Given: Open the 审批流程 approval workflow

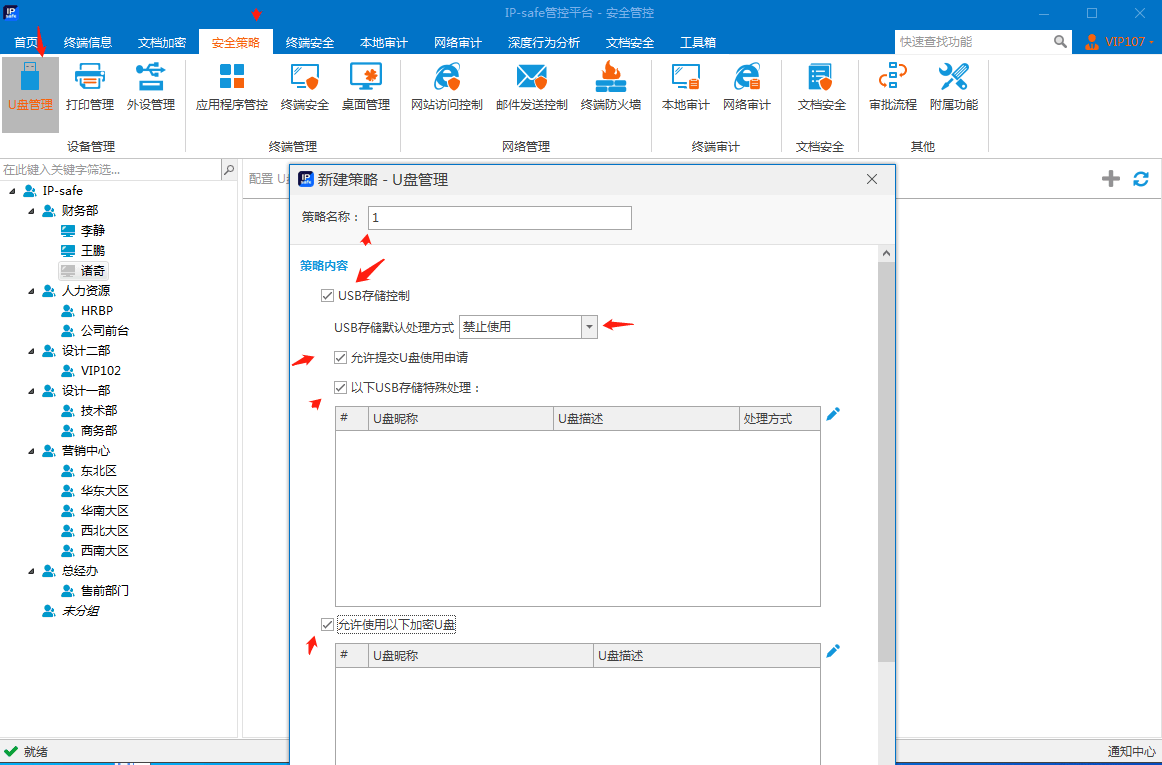Looking at the screenshot, I should click(892, 87).
